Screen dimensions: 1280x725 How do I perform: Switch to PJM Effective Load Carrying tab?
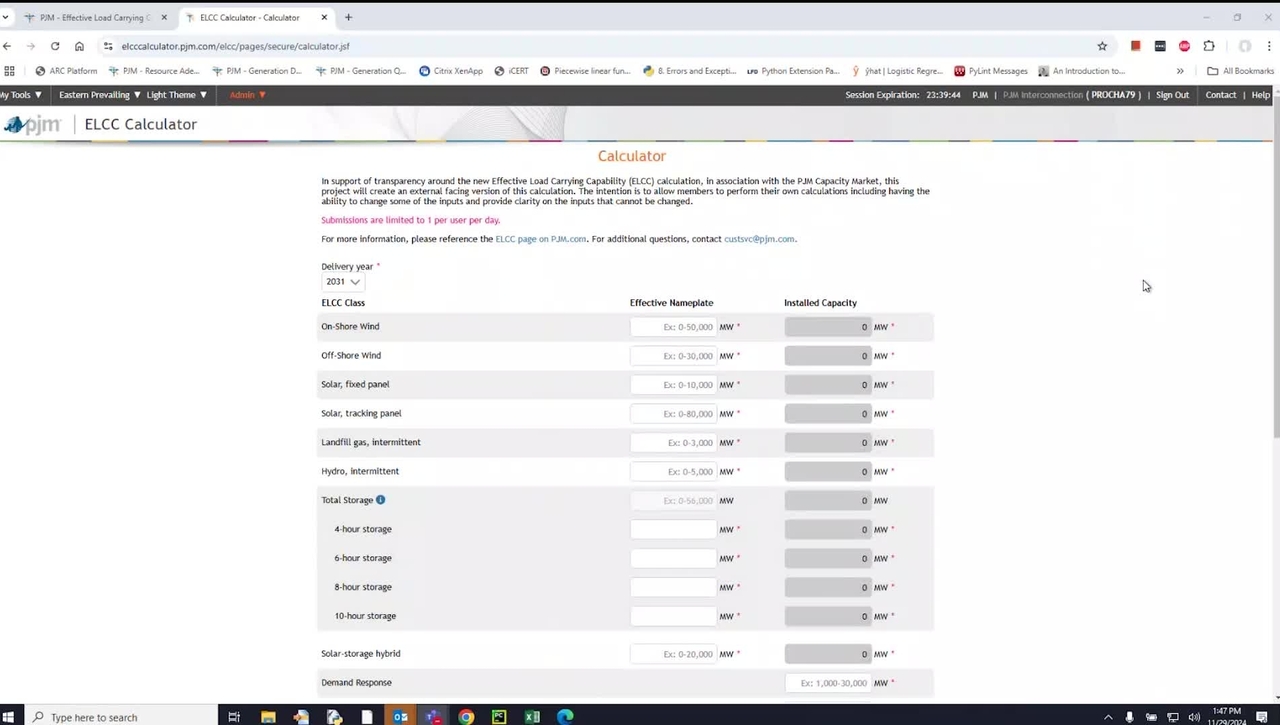point(95,17)
